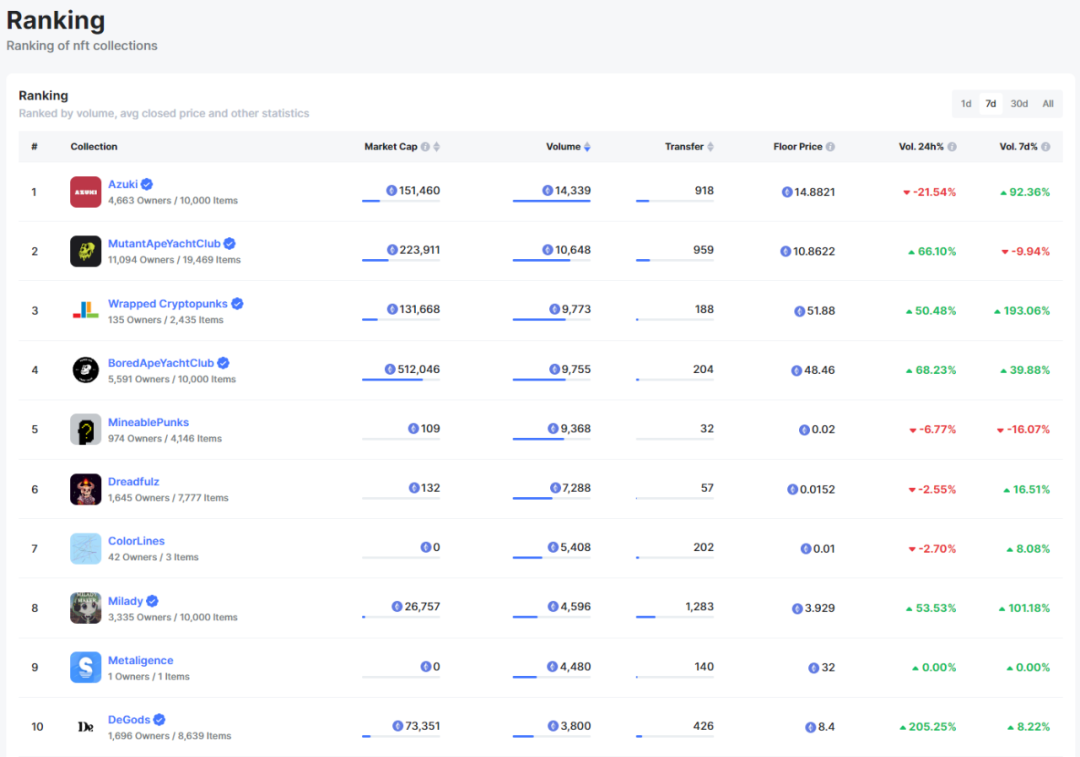The width and height of the screenshot is (1080, 757).
Task: Sort by Volume using sort arrows
Action: tap(587, 147)
